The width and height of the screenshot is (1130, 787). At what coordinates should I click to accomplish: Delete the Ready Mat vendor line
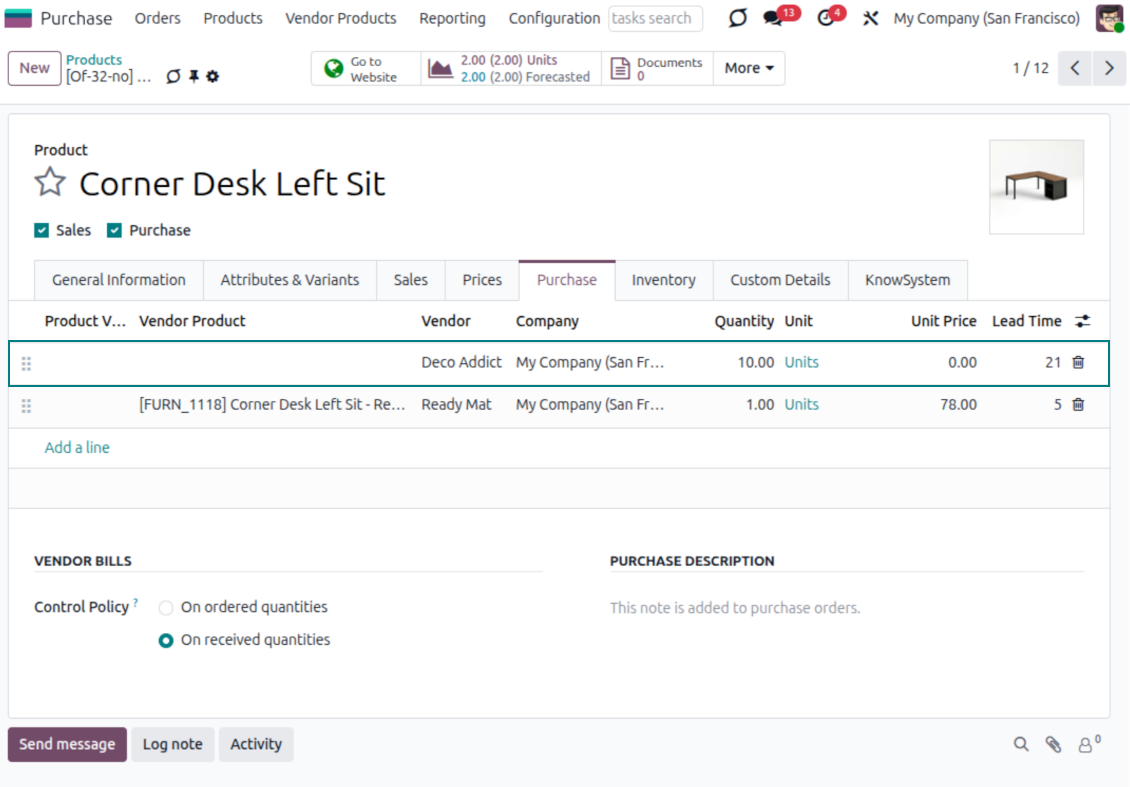[1078, 405]
